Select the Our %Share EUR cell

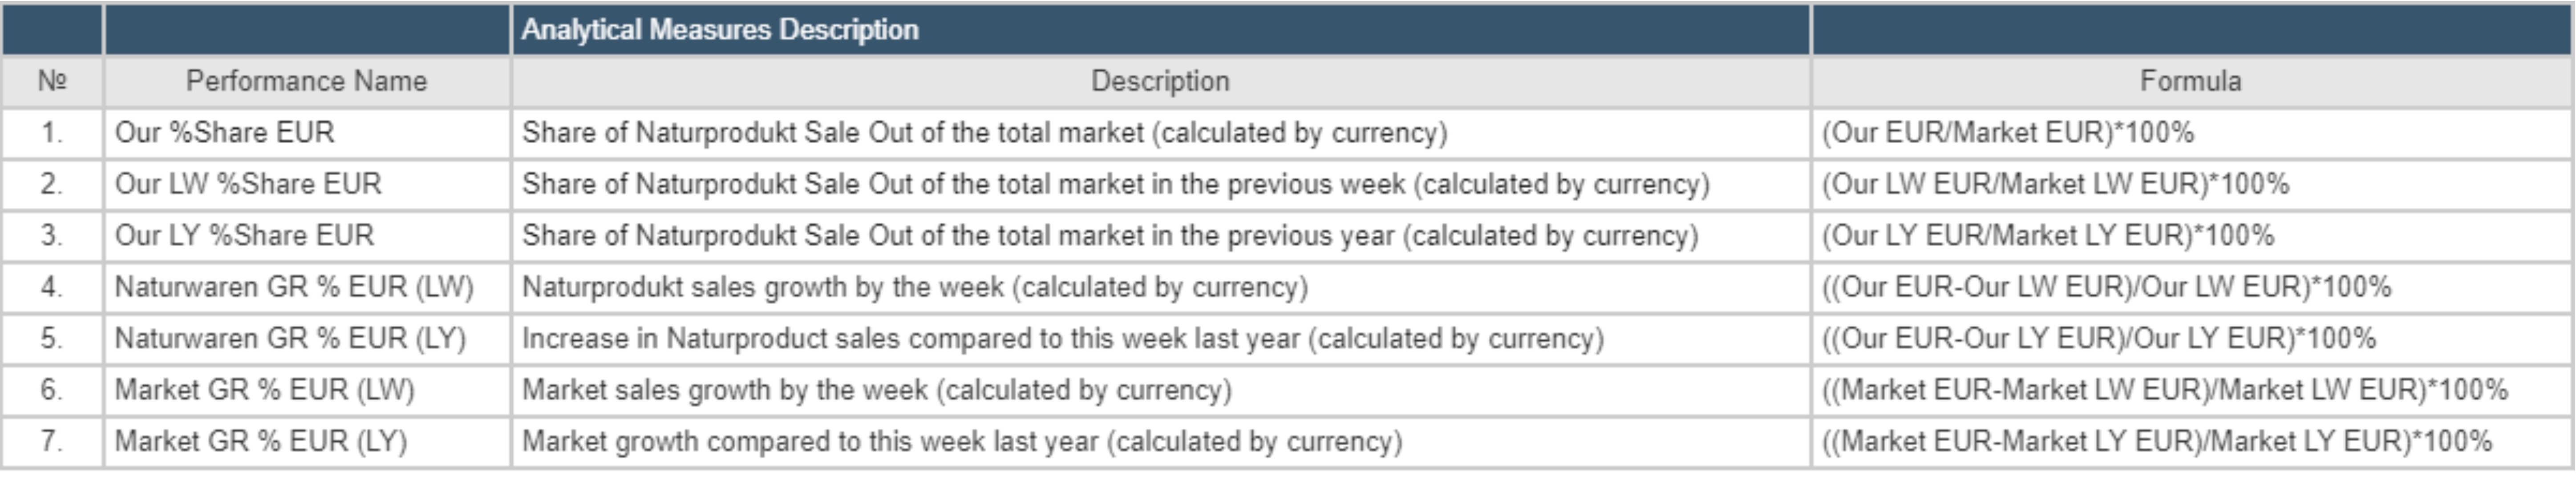225,133
